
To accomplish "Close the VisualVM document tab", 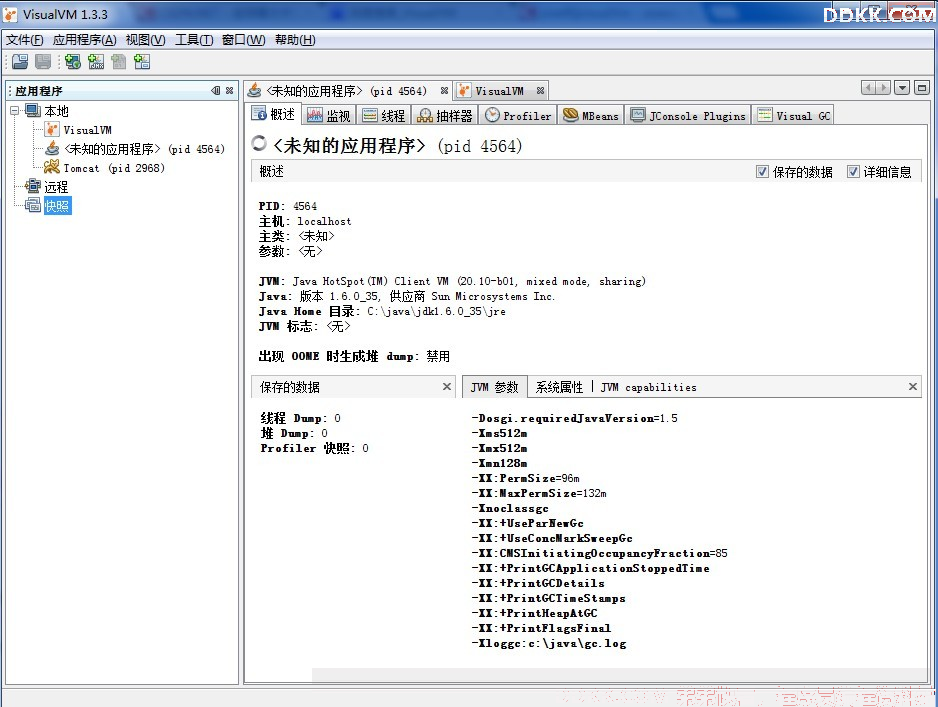I will pos(540,91).
